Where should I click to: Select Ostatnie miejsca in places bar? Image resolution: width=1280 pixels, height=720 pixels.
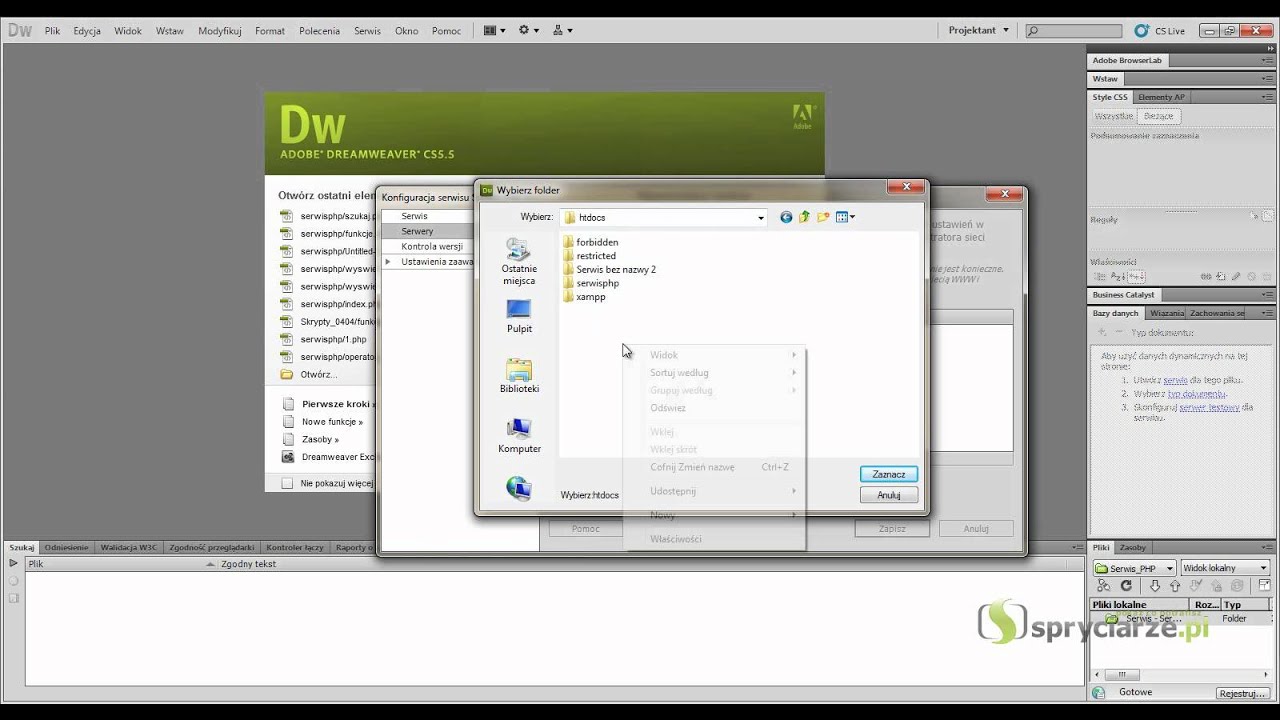pyautogui.click(x=519, y=262)
